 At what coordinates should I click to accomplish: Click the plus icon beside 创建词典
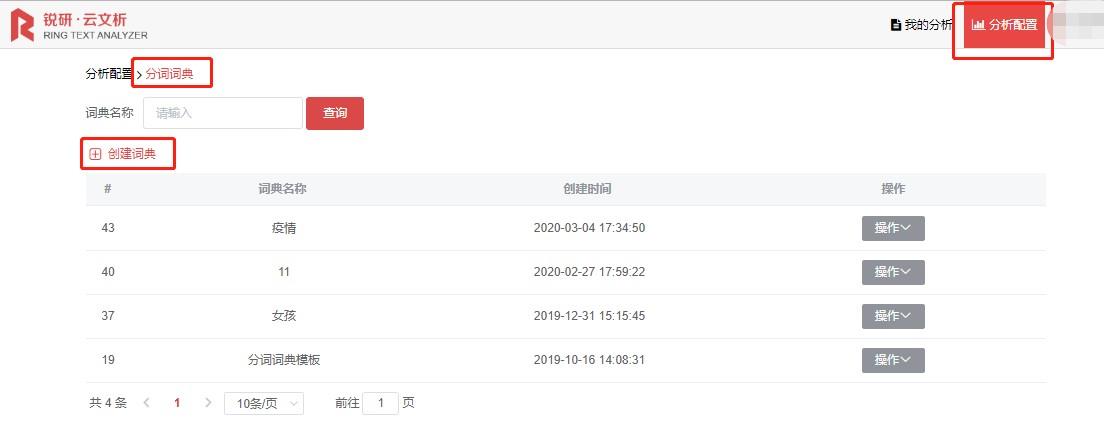point(95,154)
